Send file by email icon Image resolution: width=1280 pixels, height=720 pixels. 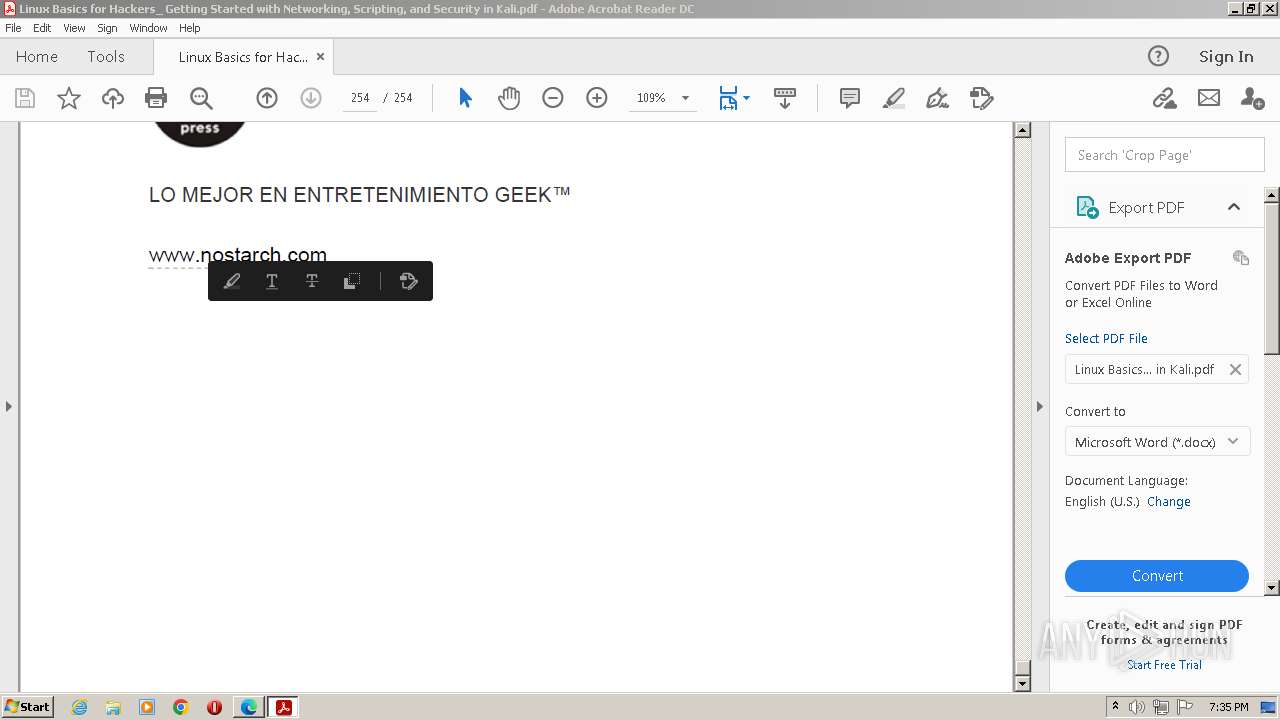pos(1209,98)
